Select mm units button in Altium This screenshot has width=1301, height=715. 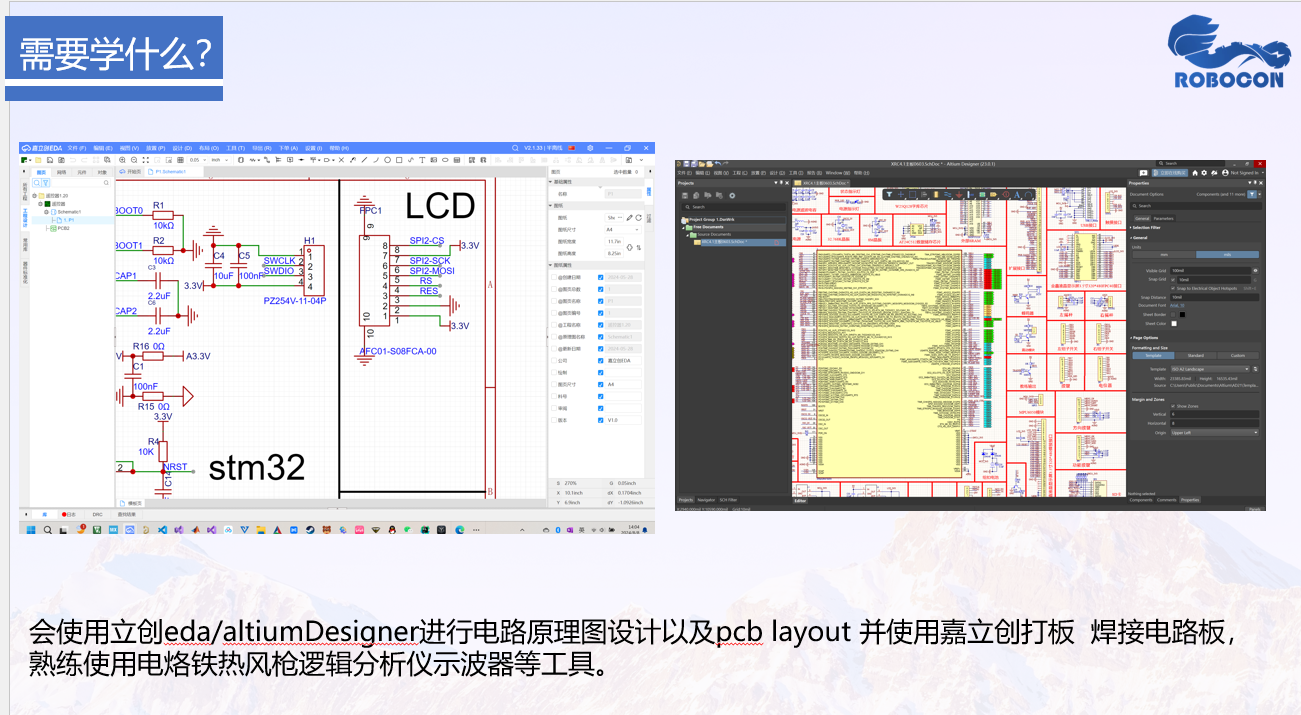click(1163, 255)
